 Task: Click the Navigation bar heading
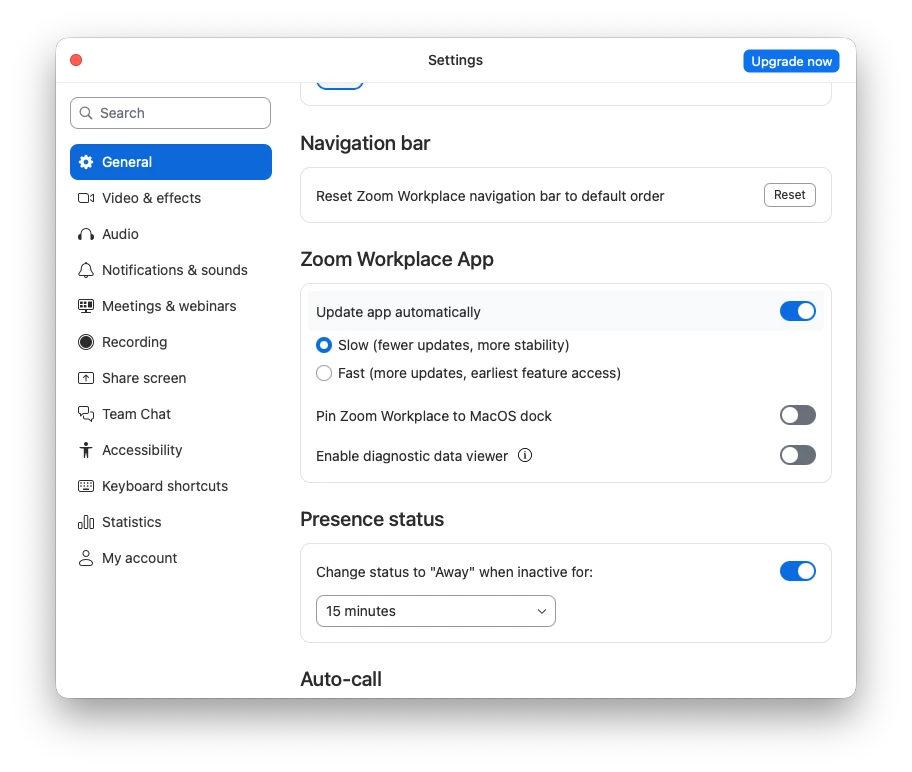point(365,143)
